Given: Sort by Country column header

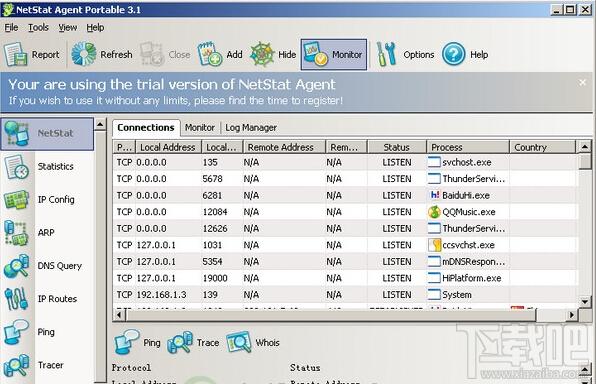Looking at the screenshot, I should (x=542, y=147).
